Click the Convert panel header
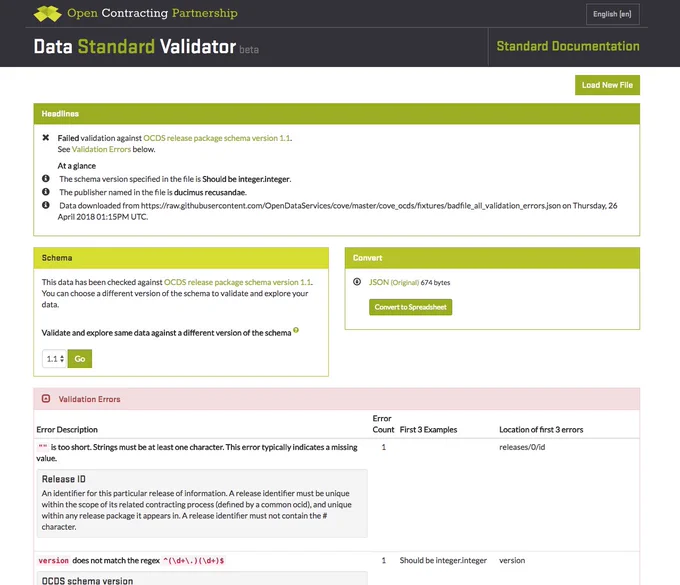The image size is (680, 585). (x=492, y=258)
